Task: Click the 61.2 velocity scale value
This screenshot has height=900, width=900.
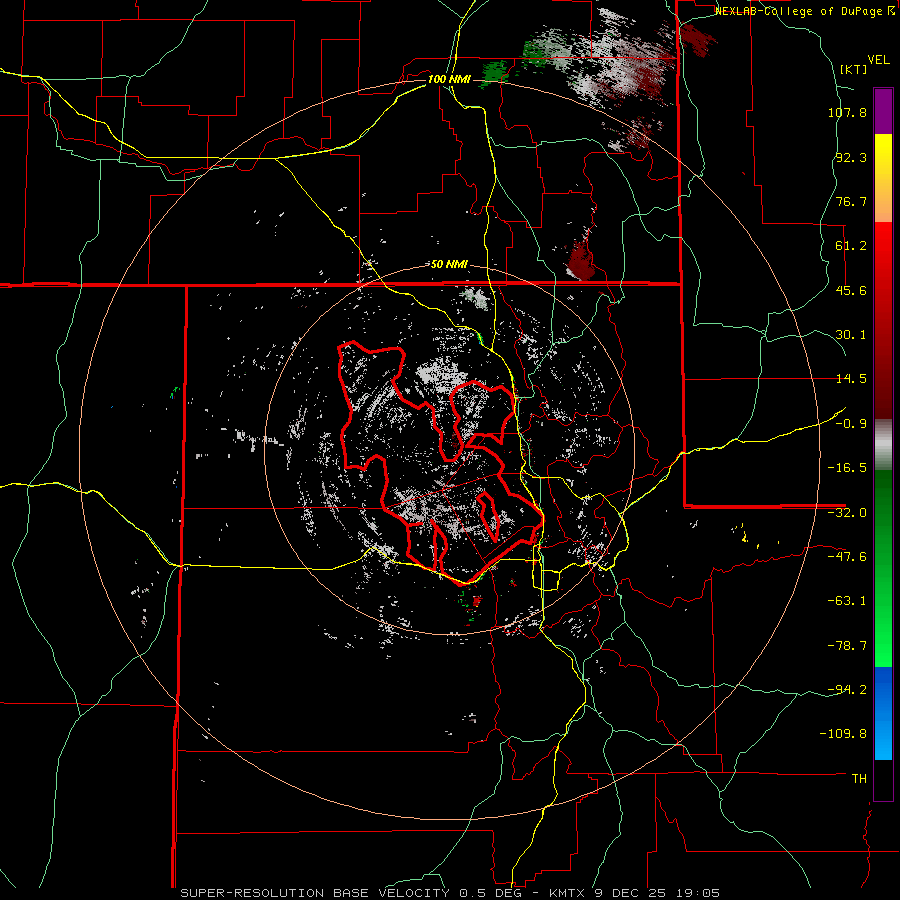Action: pyautogui.click(x=851, y=246)
